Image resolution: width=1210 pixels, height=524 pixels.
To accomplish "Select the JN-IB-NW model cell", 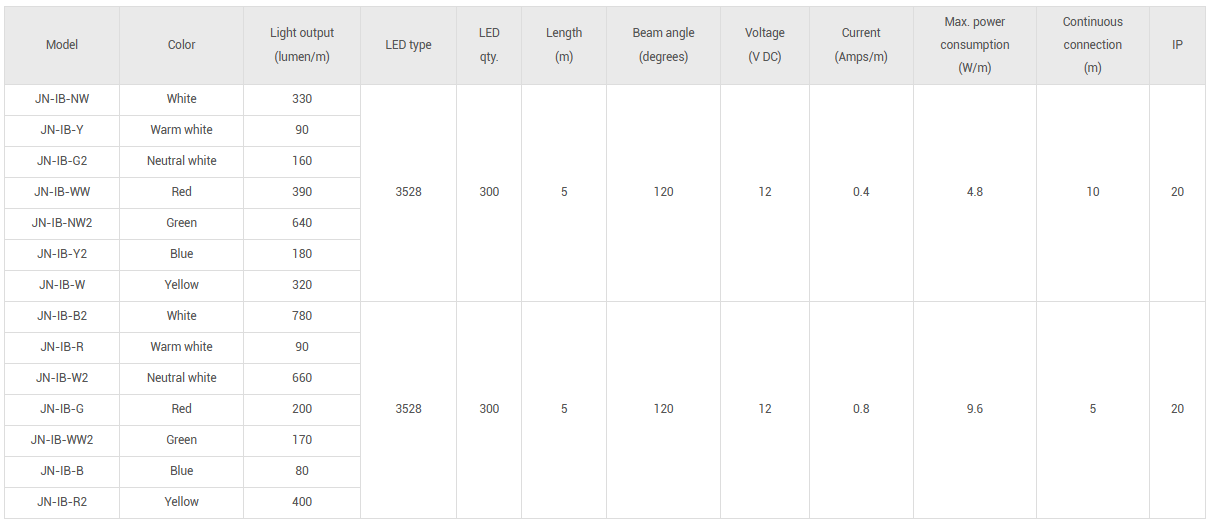I will 62,99.
